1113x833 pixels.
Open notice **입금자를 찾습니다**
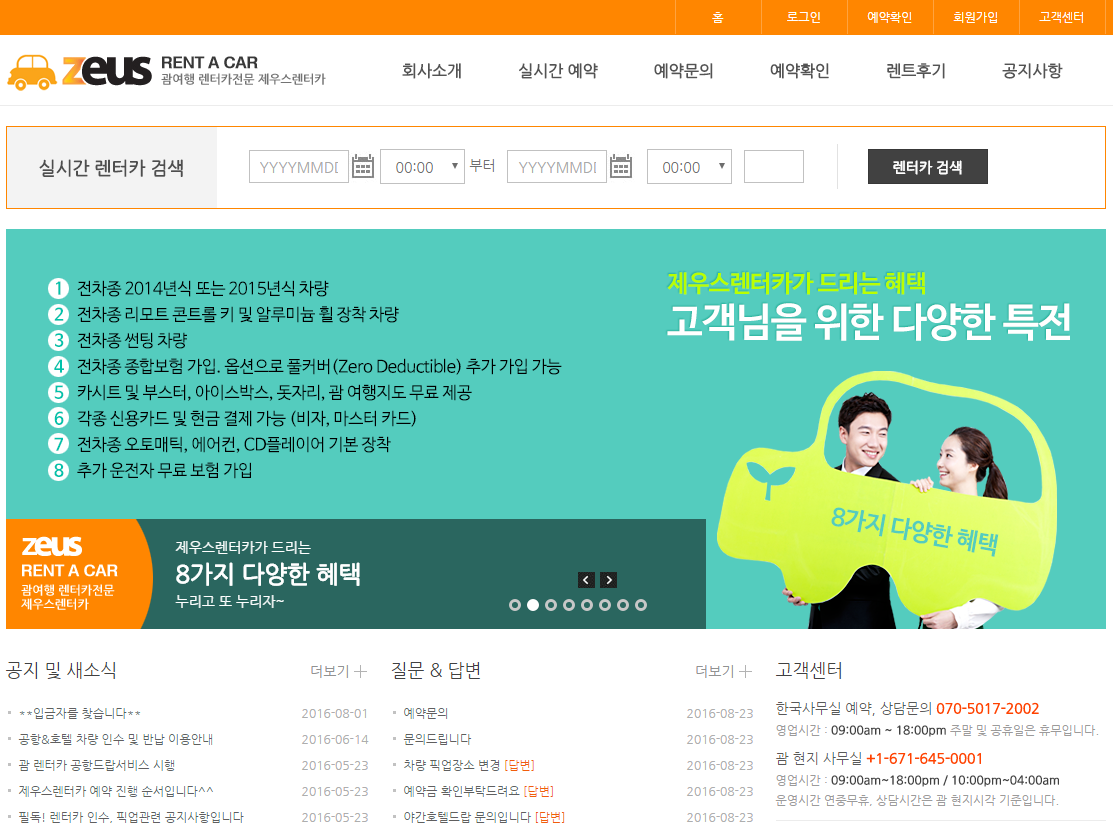80,713
